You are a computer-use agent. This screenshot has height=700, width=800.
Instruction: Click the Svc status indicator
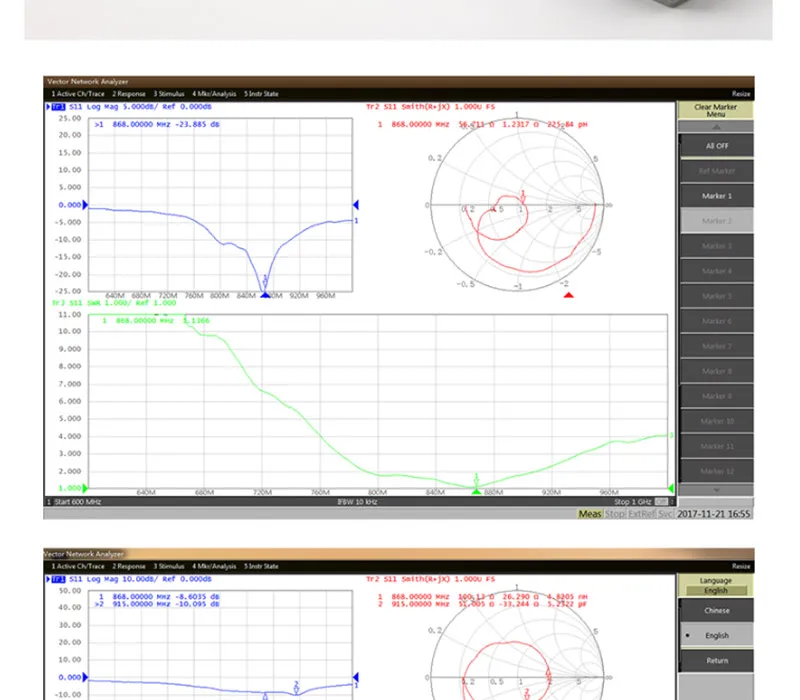[665, 514]
